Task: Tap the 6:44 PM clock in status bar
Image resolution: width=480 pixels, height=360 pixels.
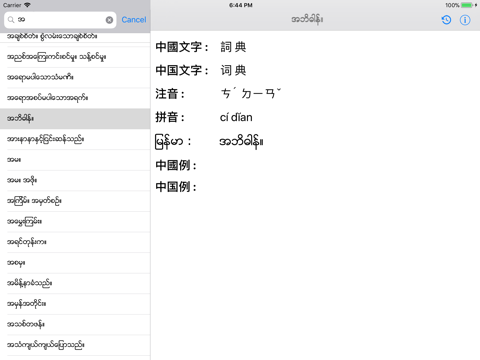Action: tap(240, 5)
